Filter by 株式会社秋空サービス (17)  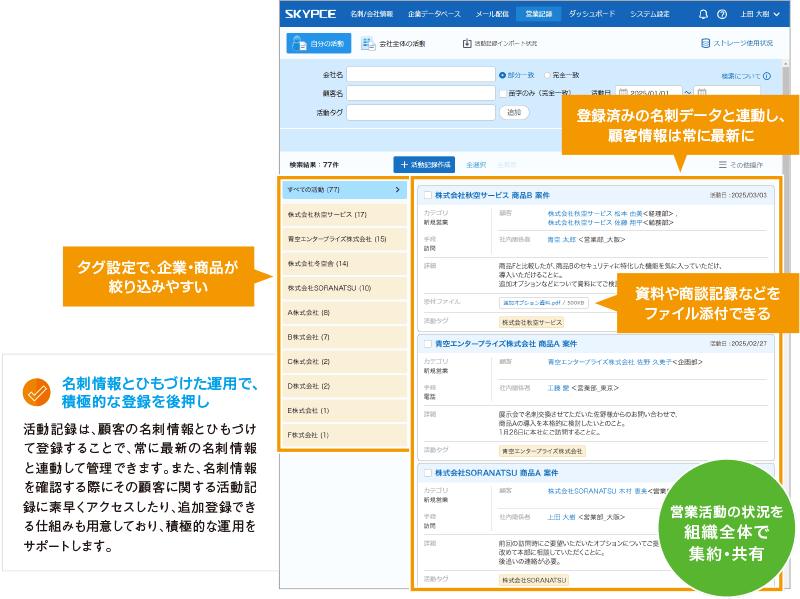[x=344, y=214]
